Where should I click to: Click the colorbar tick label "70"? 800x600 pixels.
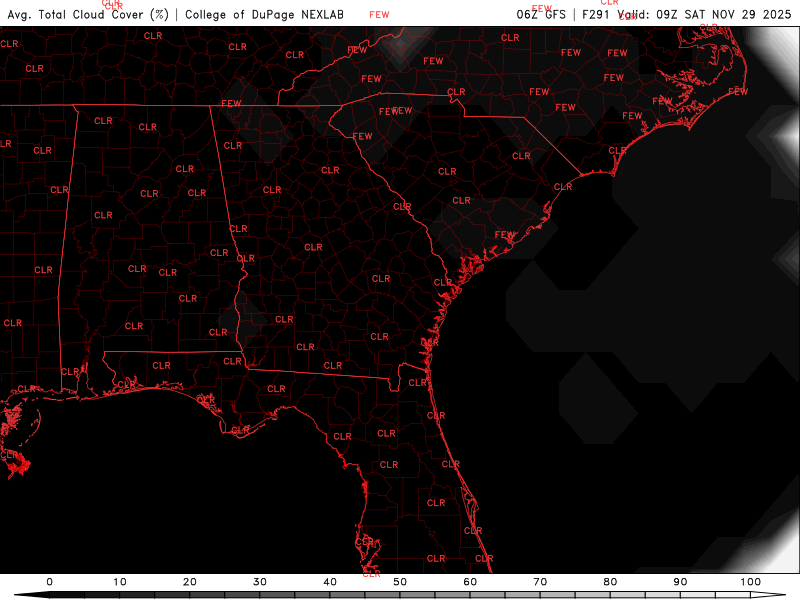click(540, 582)
